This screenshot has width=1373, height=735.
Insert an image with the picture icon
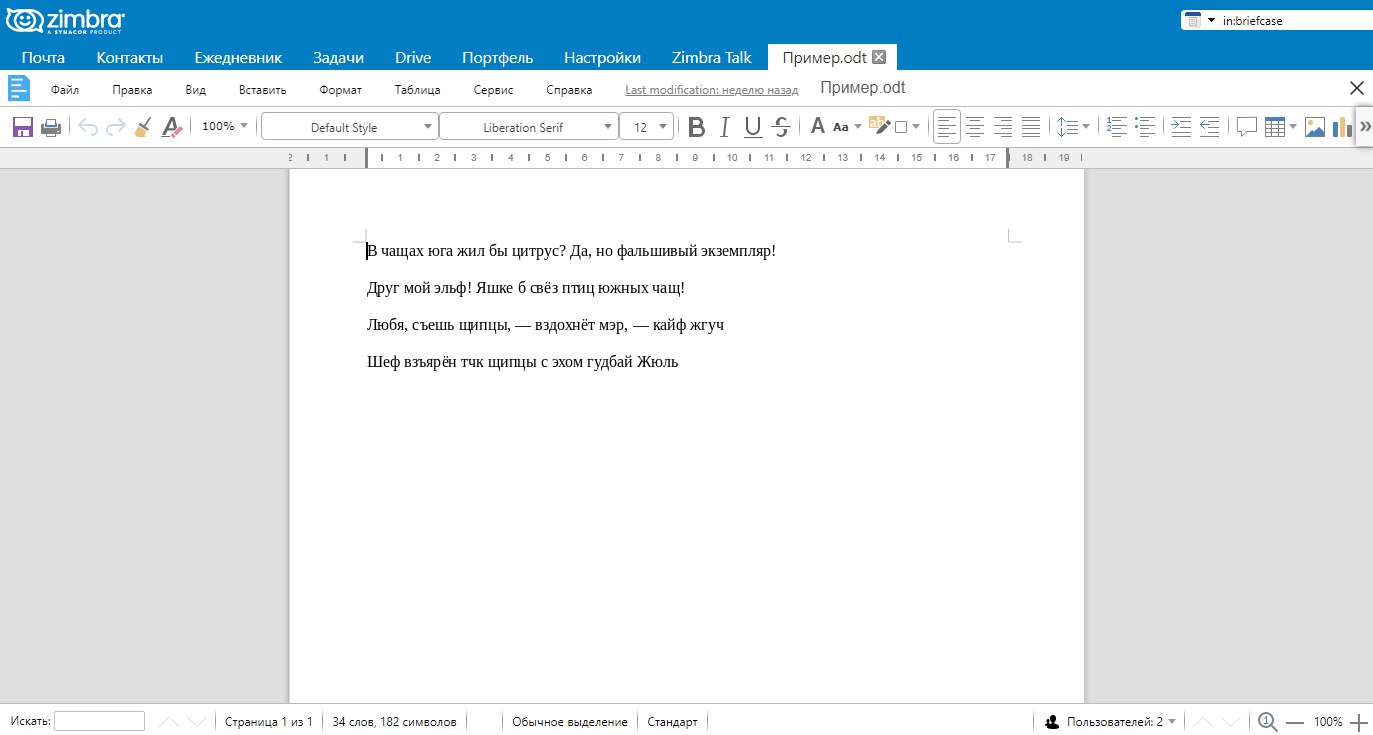1315,127
